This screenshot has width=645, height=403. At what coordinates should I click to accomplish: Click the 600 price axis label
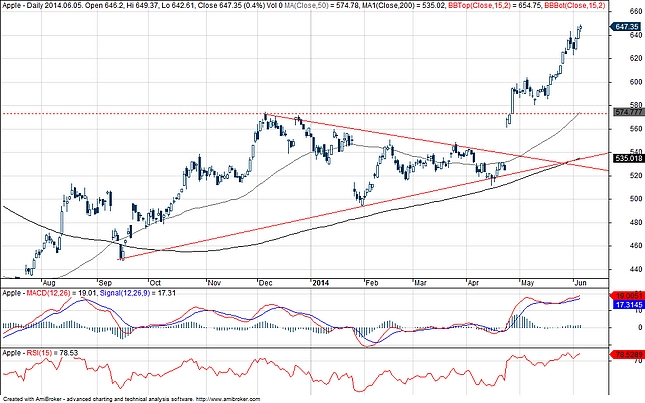636,82
